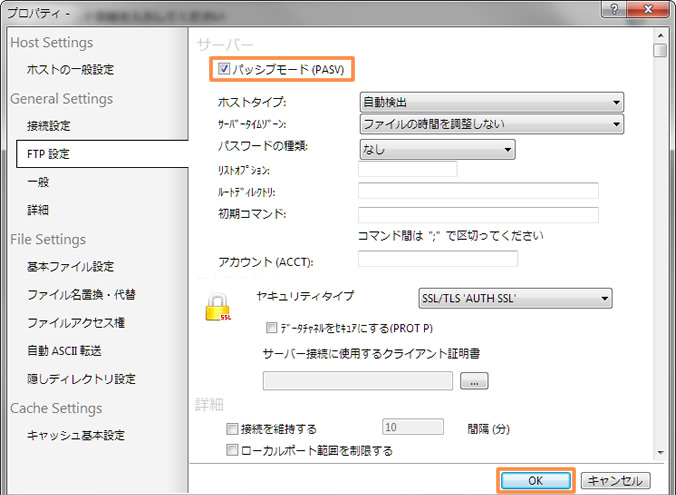Click the File Settings heading
The width and height of the screenshot is (676, 495).
pyautogui.click(x=48, y=239)
